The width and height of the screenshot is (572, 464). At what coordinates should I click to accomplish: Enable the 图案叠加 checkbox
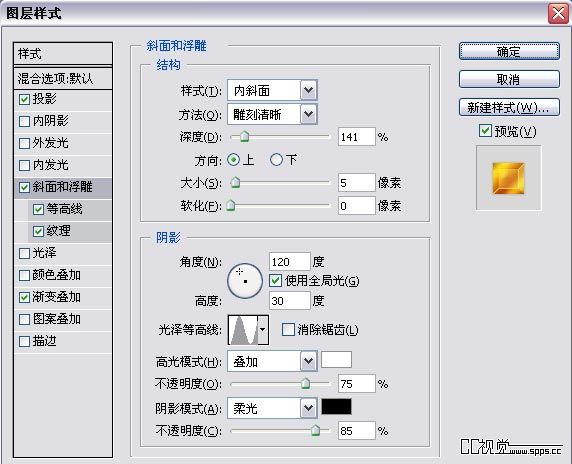(x=24, y=320)
